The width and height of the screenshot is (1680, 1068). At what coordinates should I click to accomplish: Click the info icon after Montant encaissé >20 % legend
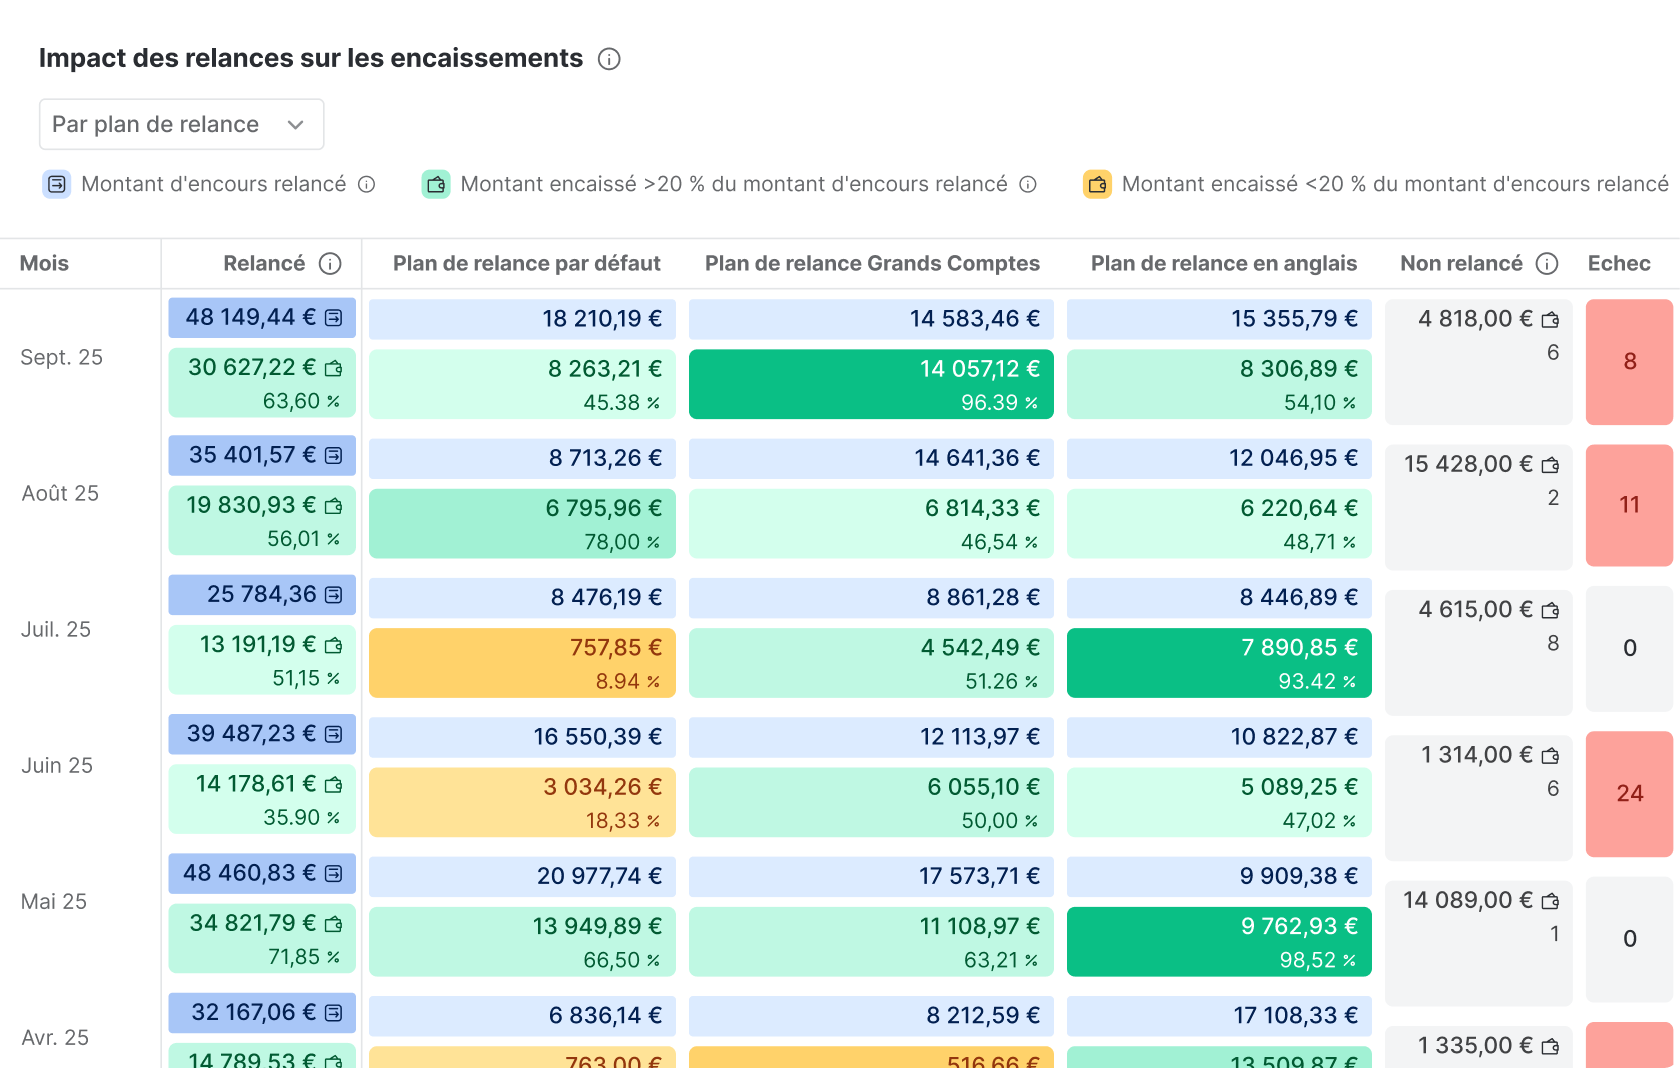(1027, 184)
